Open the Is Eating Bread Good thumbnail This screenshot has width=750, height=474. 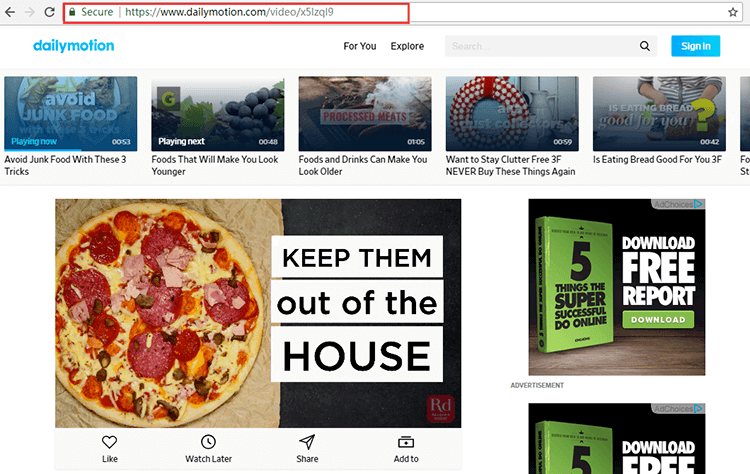coord(659,114)
